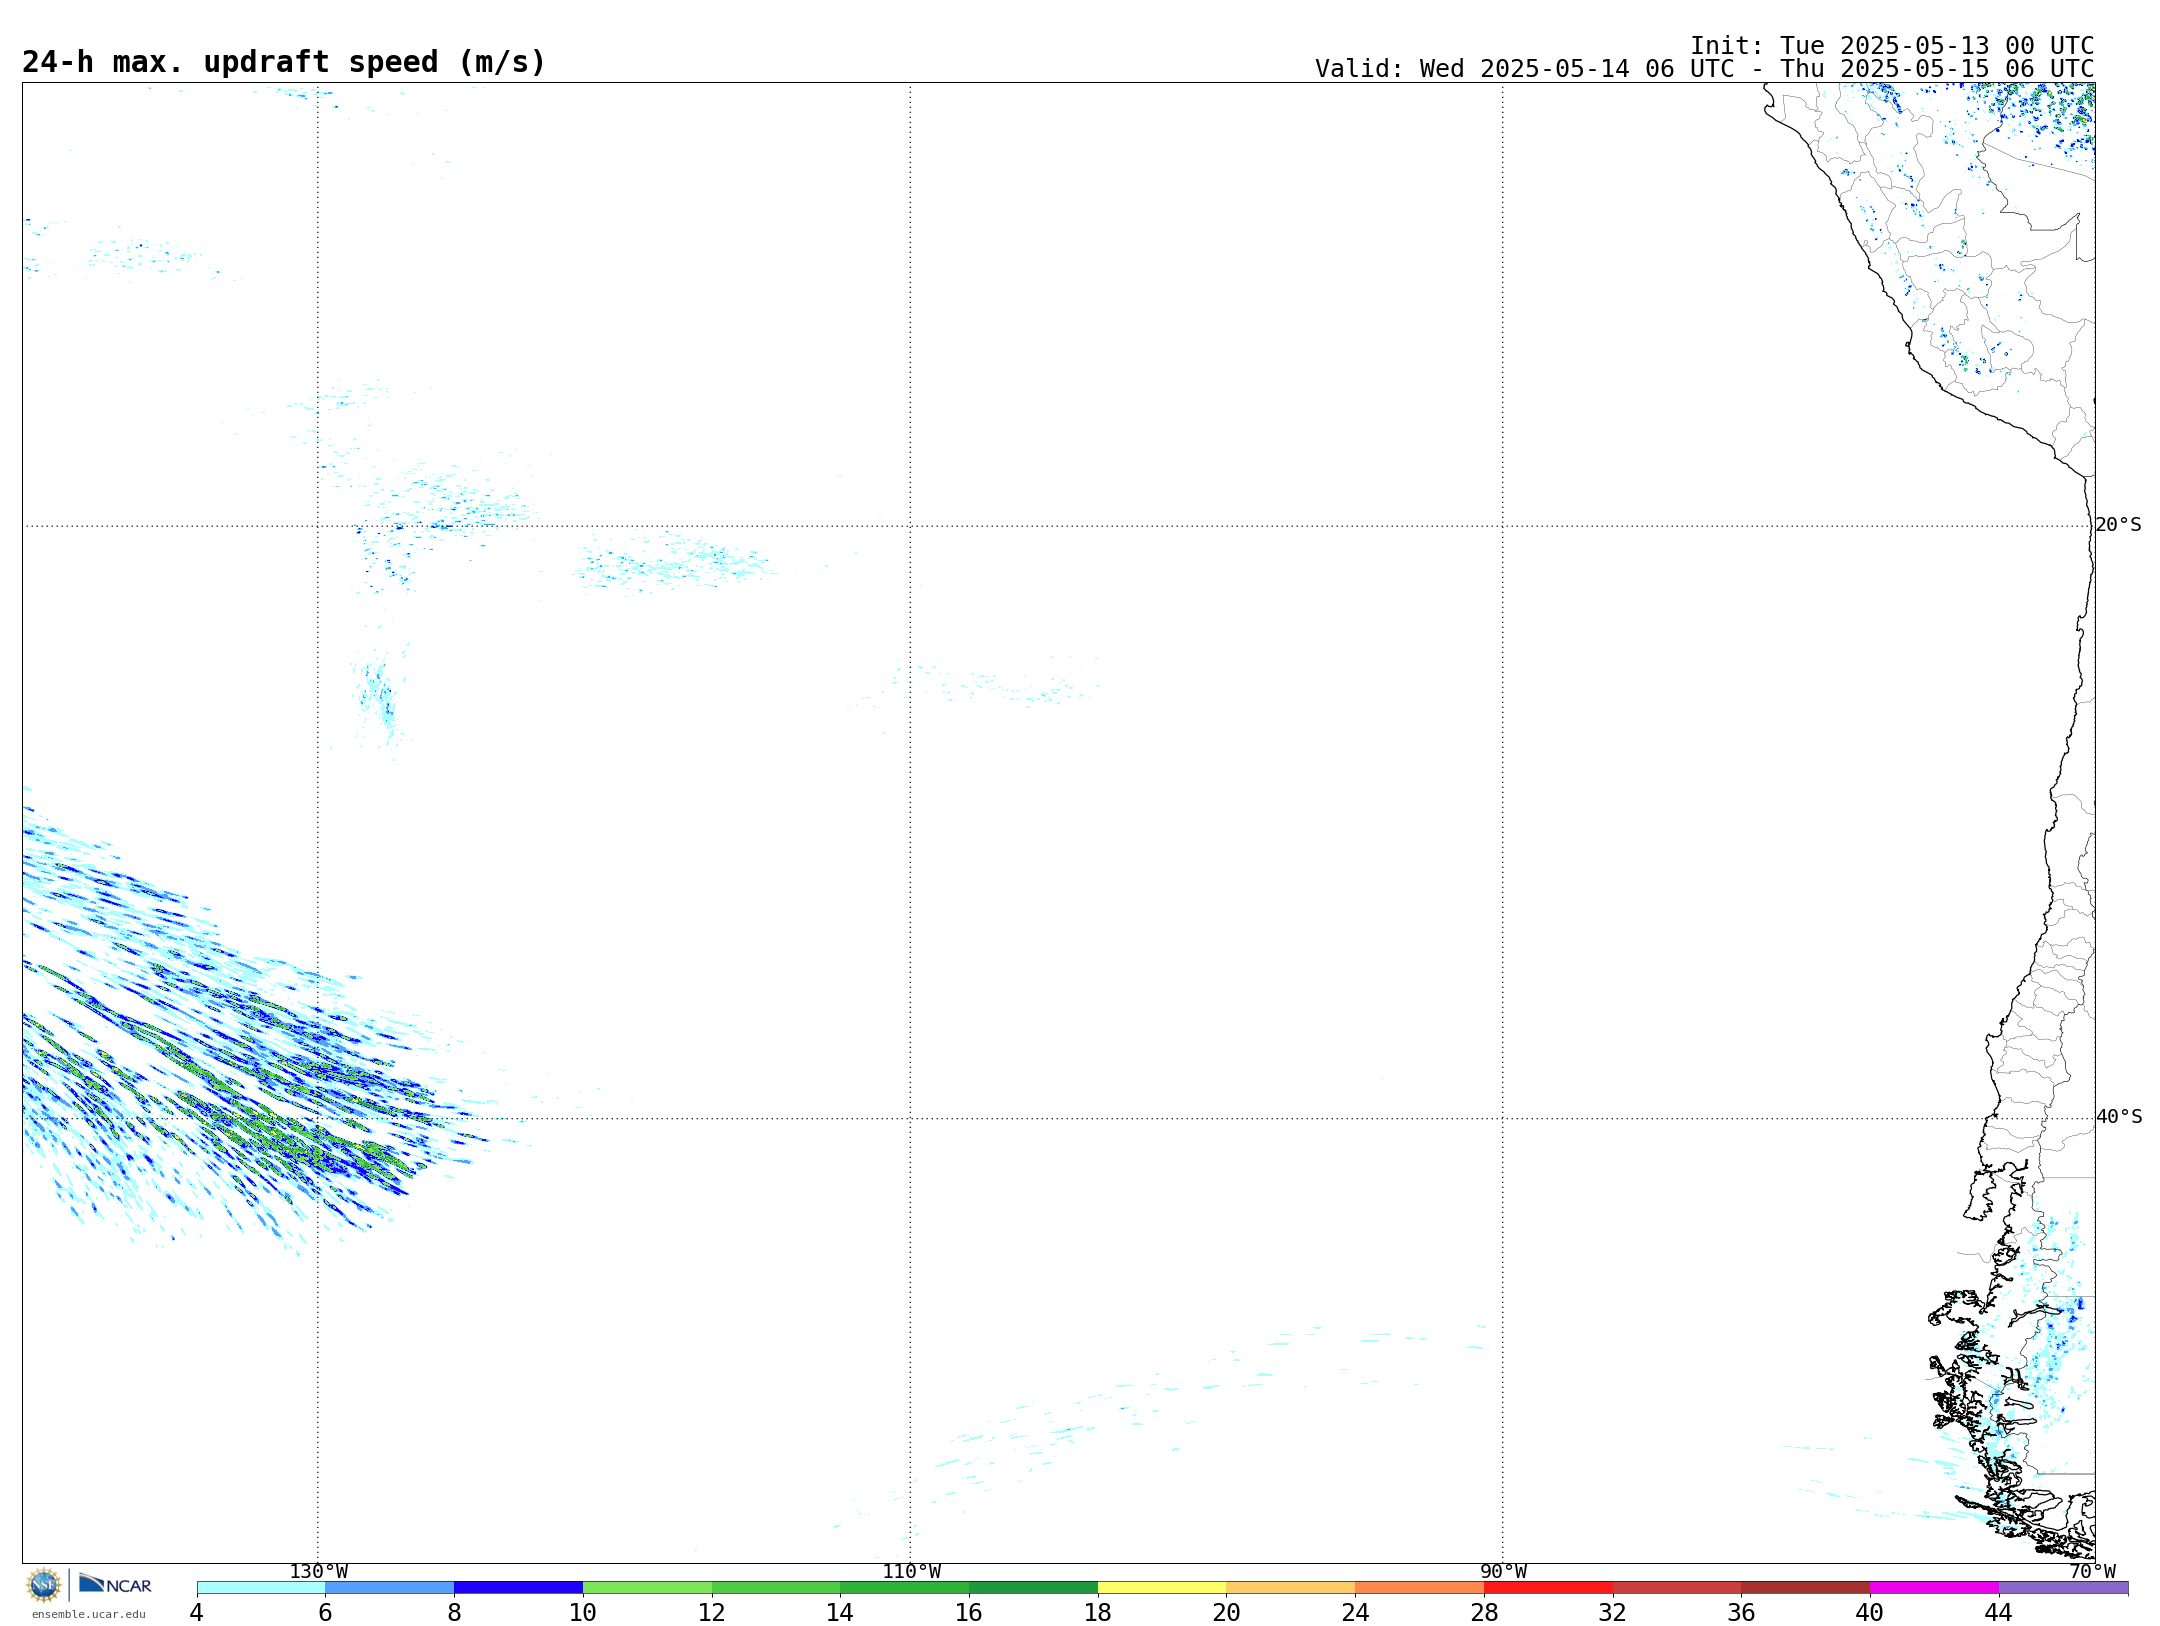Screen dimensions: 2160x1626
Task: Click the NSF logo icon
Action: 44,1585
